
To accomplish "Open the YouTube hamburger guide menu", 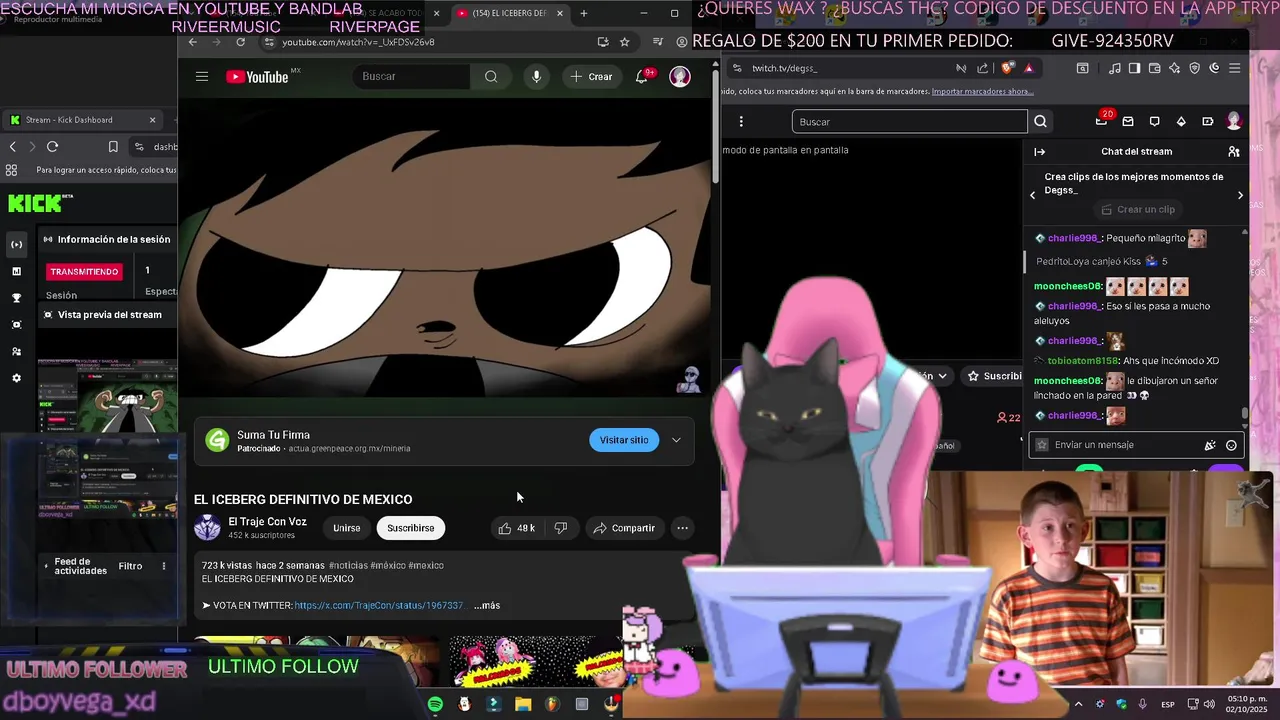I will click(202, 76).
